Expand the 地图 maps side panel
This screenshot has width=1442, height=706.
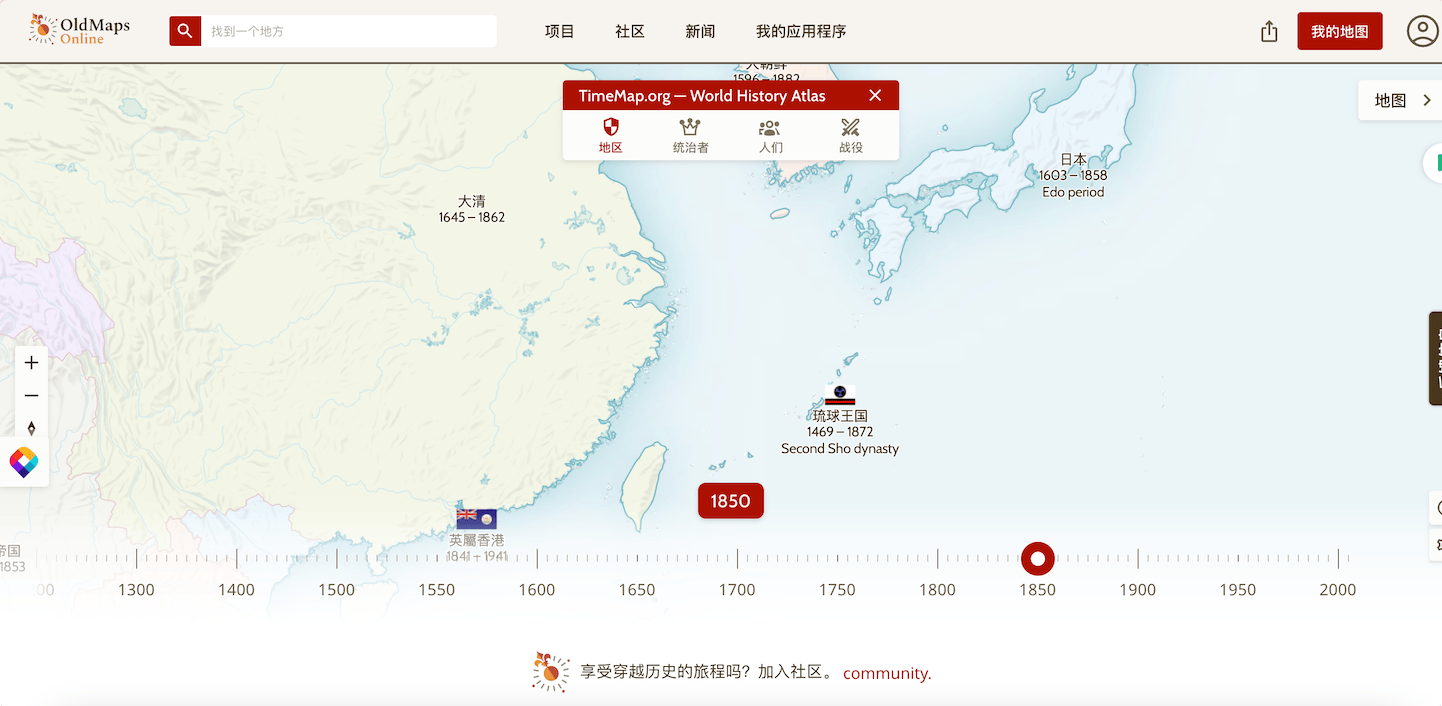coord(1402,100)
